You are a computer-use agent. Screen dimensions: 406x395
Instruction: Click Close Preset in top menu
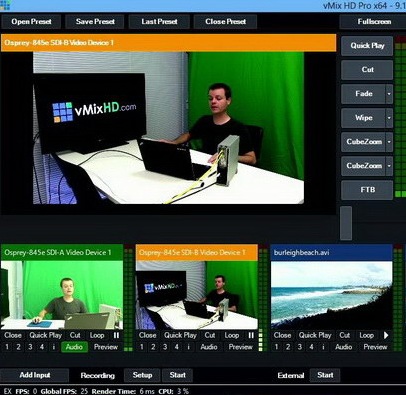pyautogui.click(x=226, y=22)
